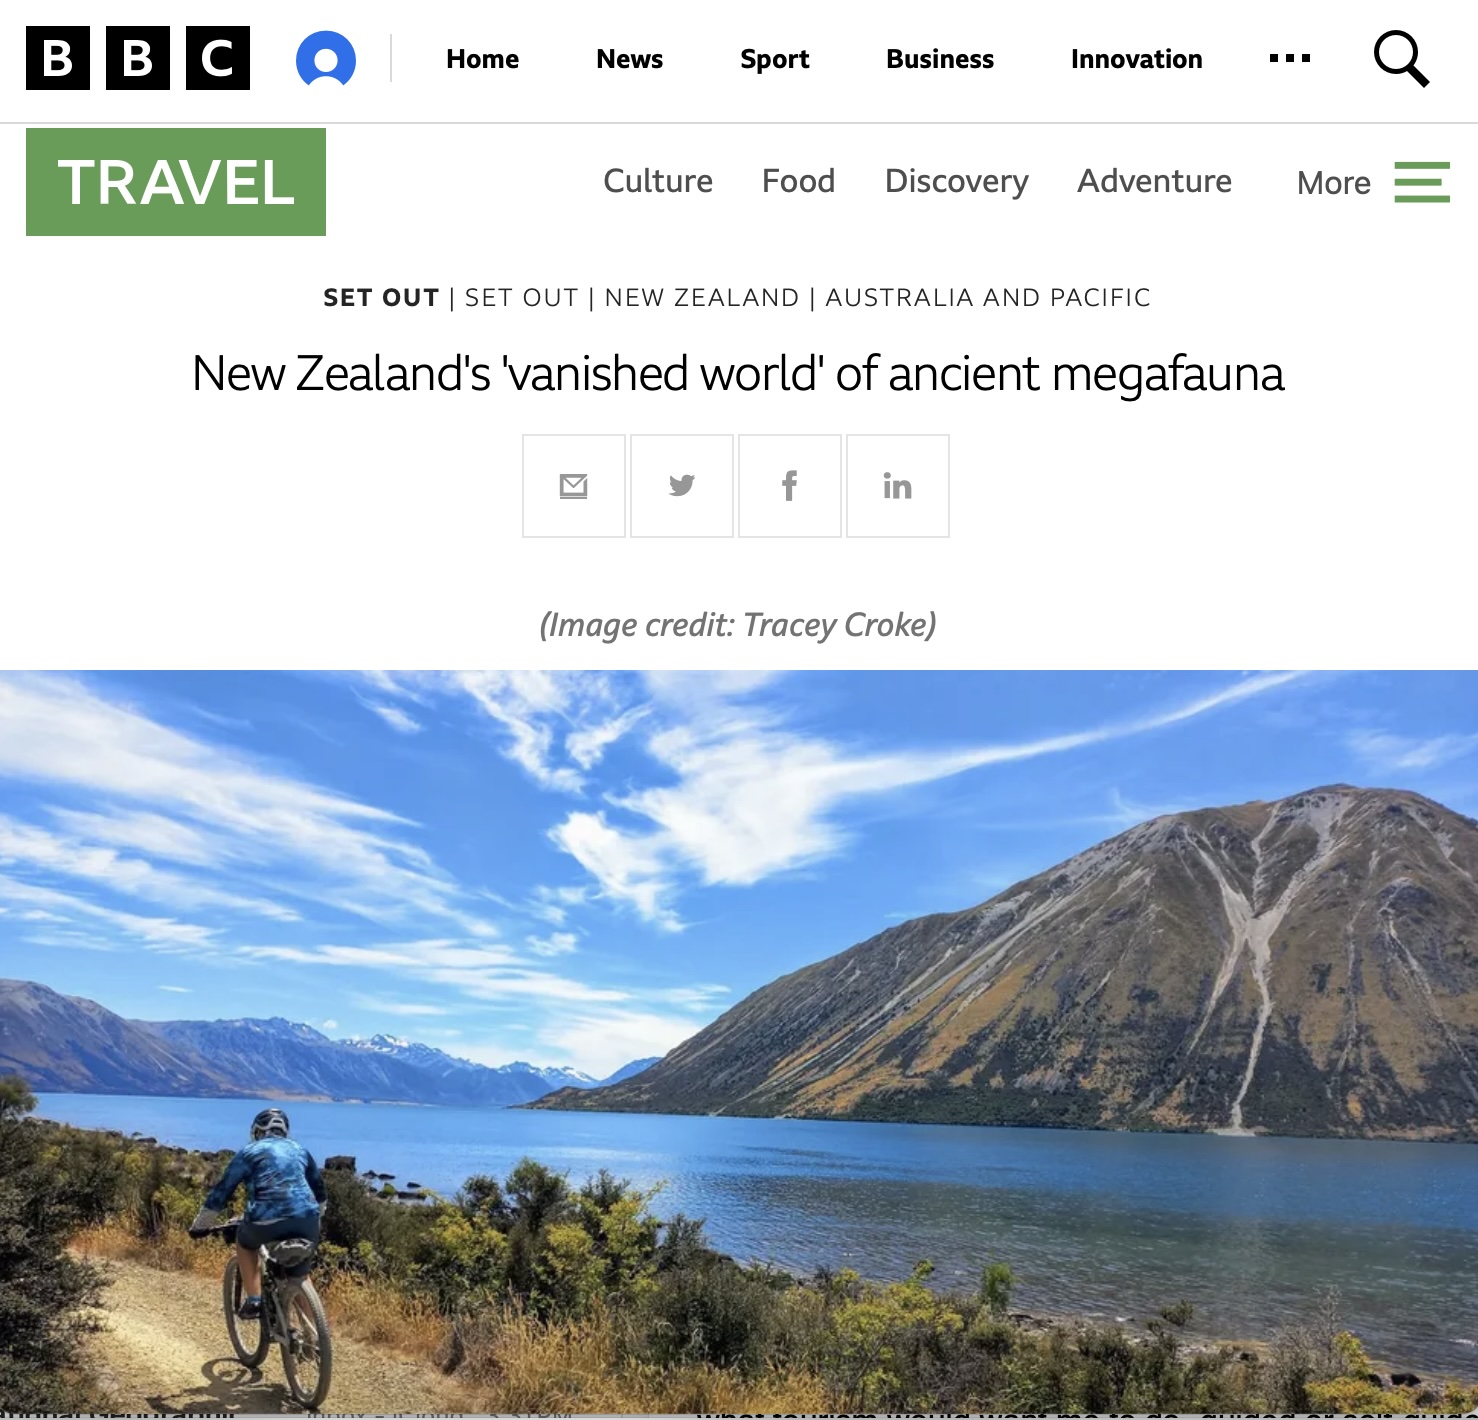Image resolution: width=1478 pixels, height=1420 pixels.
Task: Open the Food travel category
Action: click(798, 181)
